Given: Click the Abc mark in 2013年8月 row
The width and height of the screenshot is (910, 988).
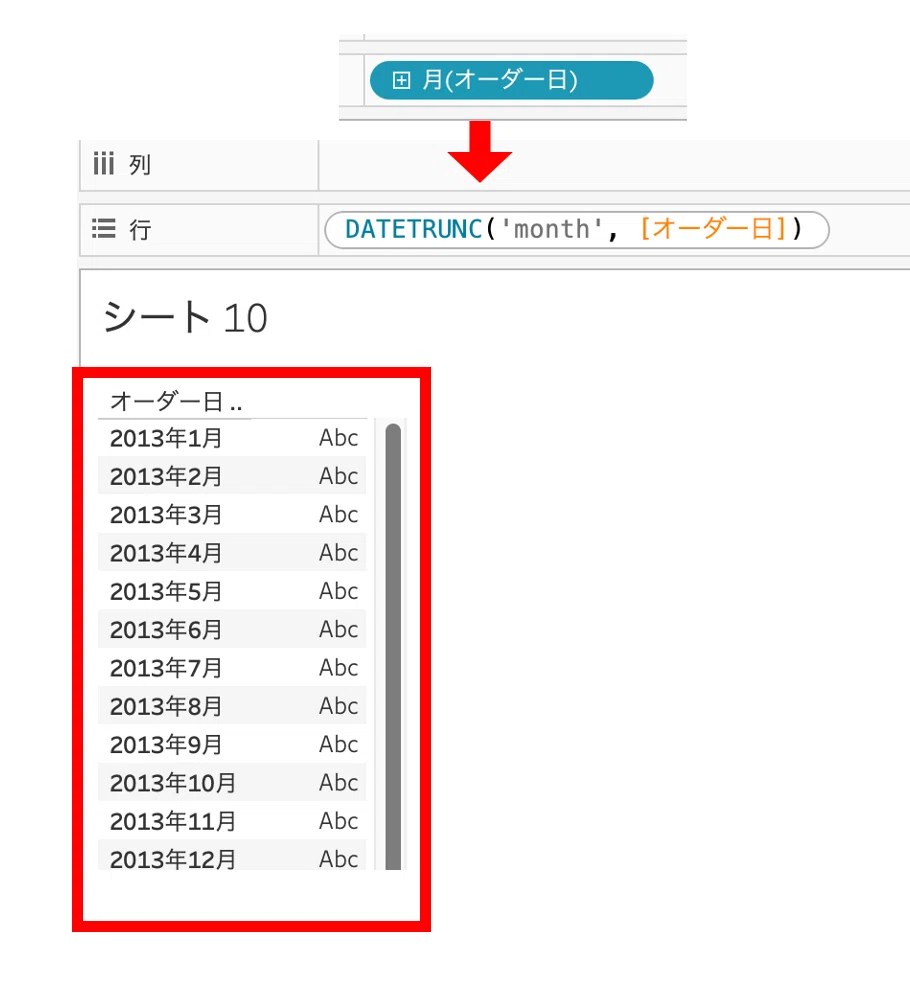Looking at the screenshot, I should (338, 706).
